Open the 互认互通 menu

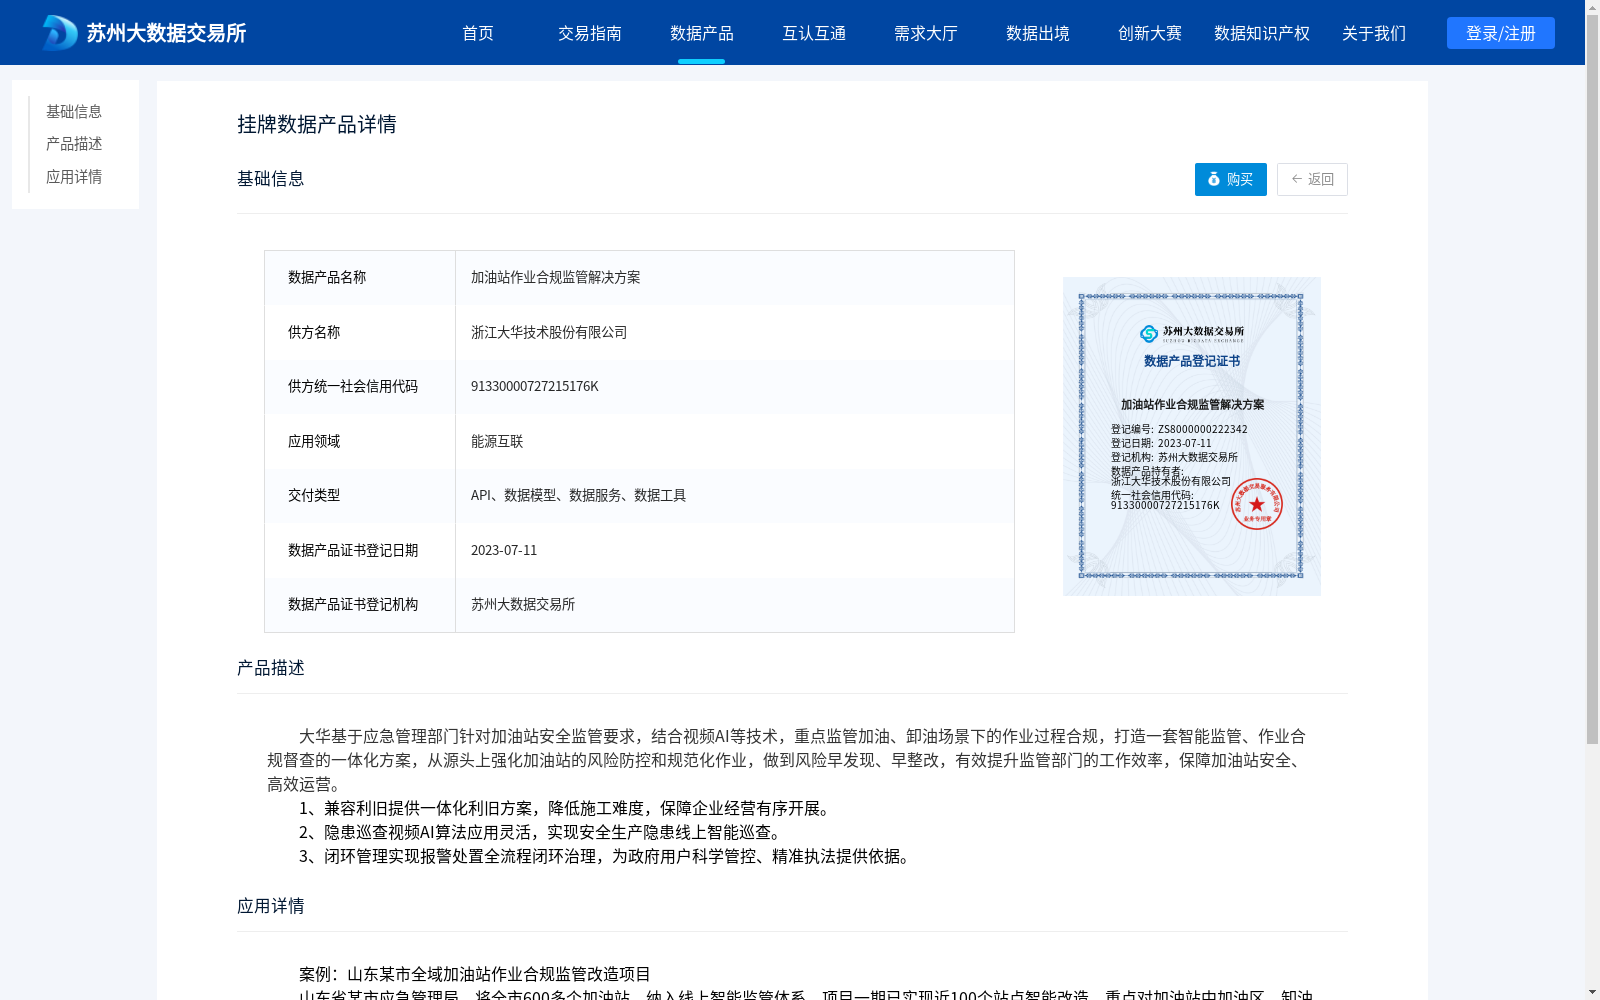point(814,33)
